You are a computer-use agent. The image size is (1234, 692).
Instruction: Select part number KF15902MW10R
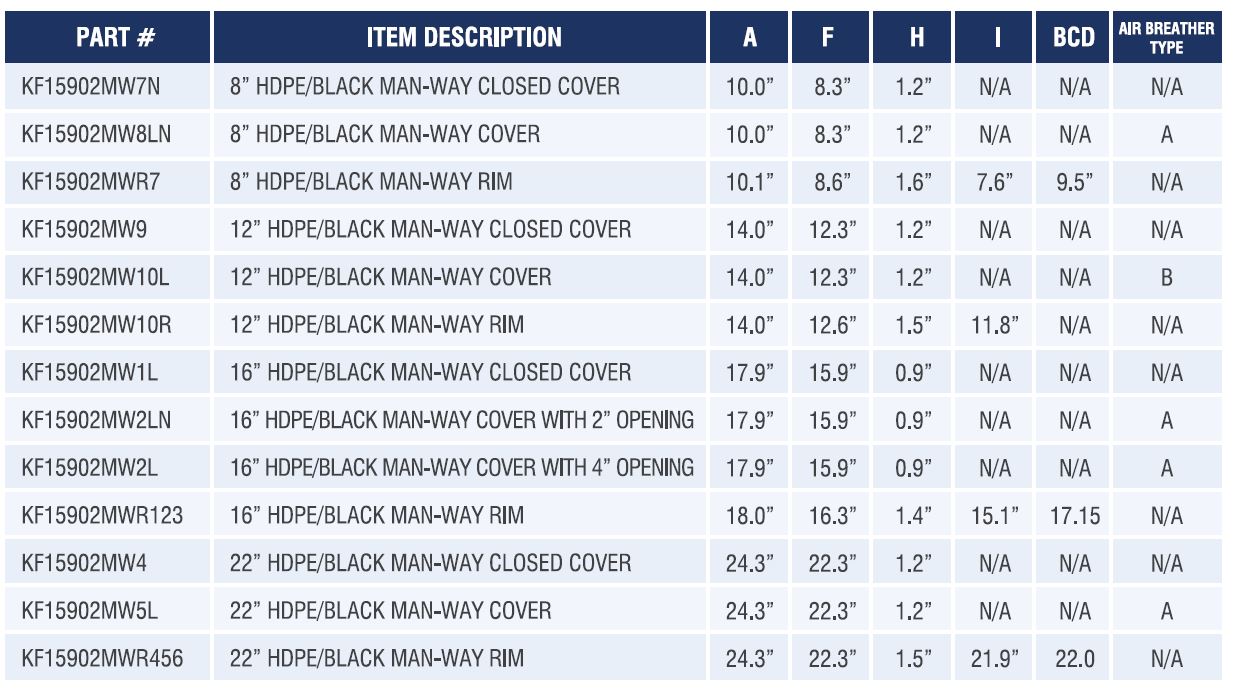point(97,325)
